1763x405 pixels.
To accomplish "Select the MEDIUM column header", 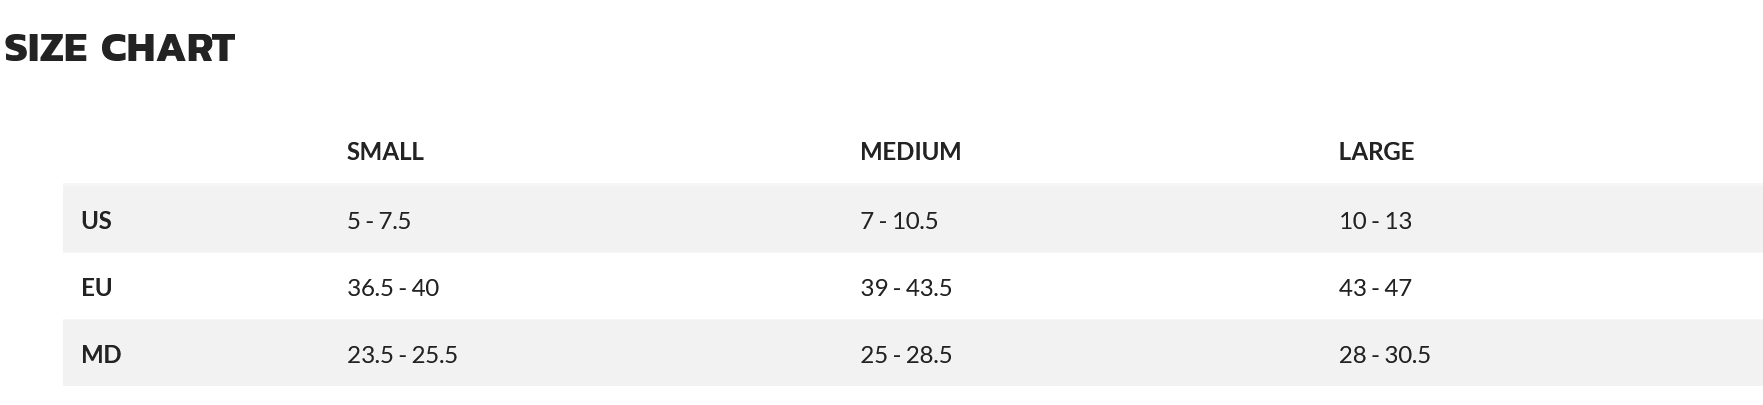I will (x=910, y=151).
